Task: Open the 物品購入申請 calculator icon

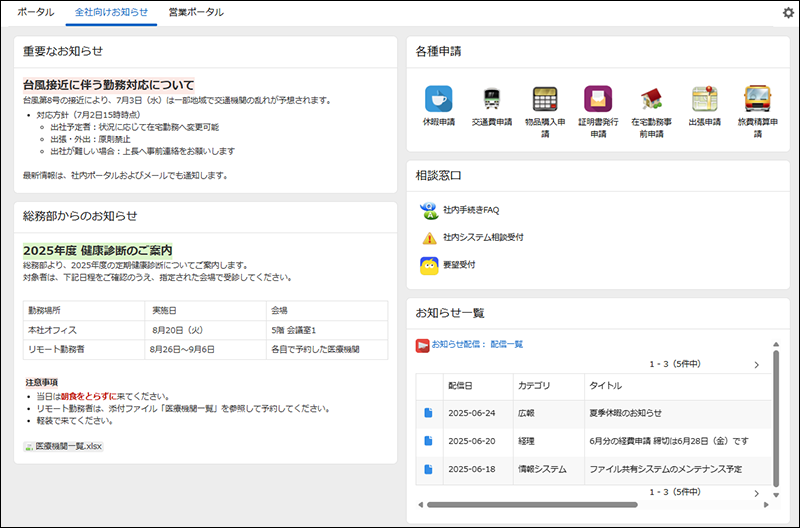Action: [545, 98]
